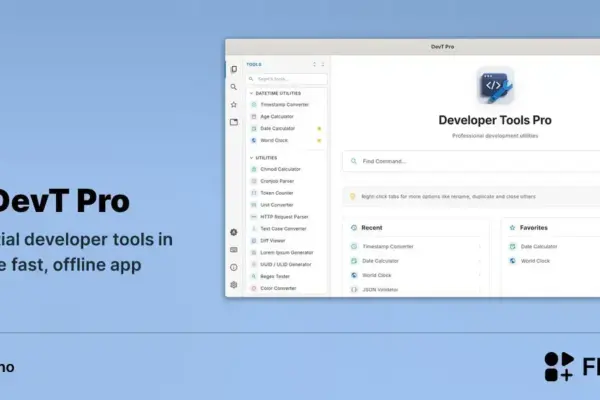Click the info icon in the activity bar

coord(234,267)
